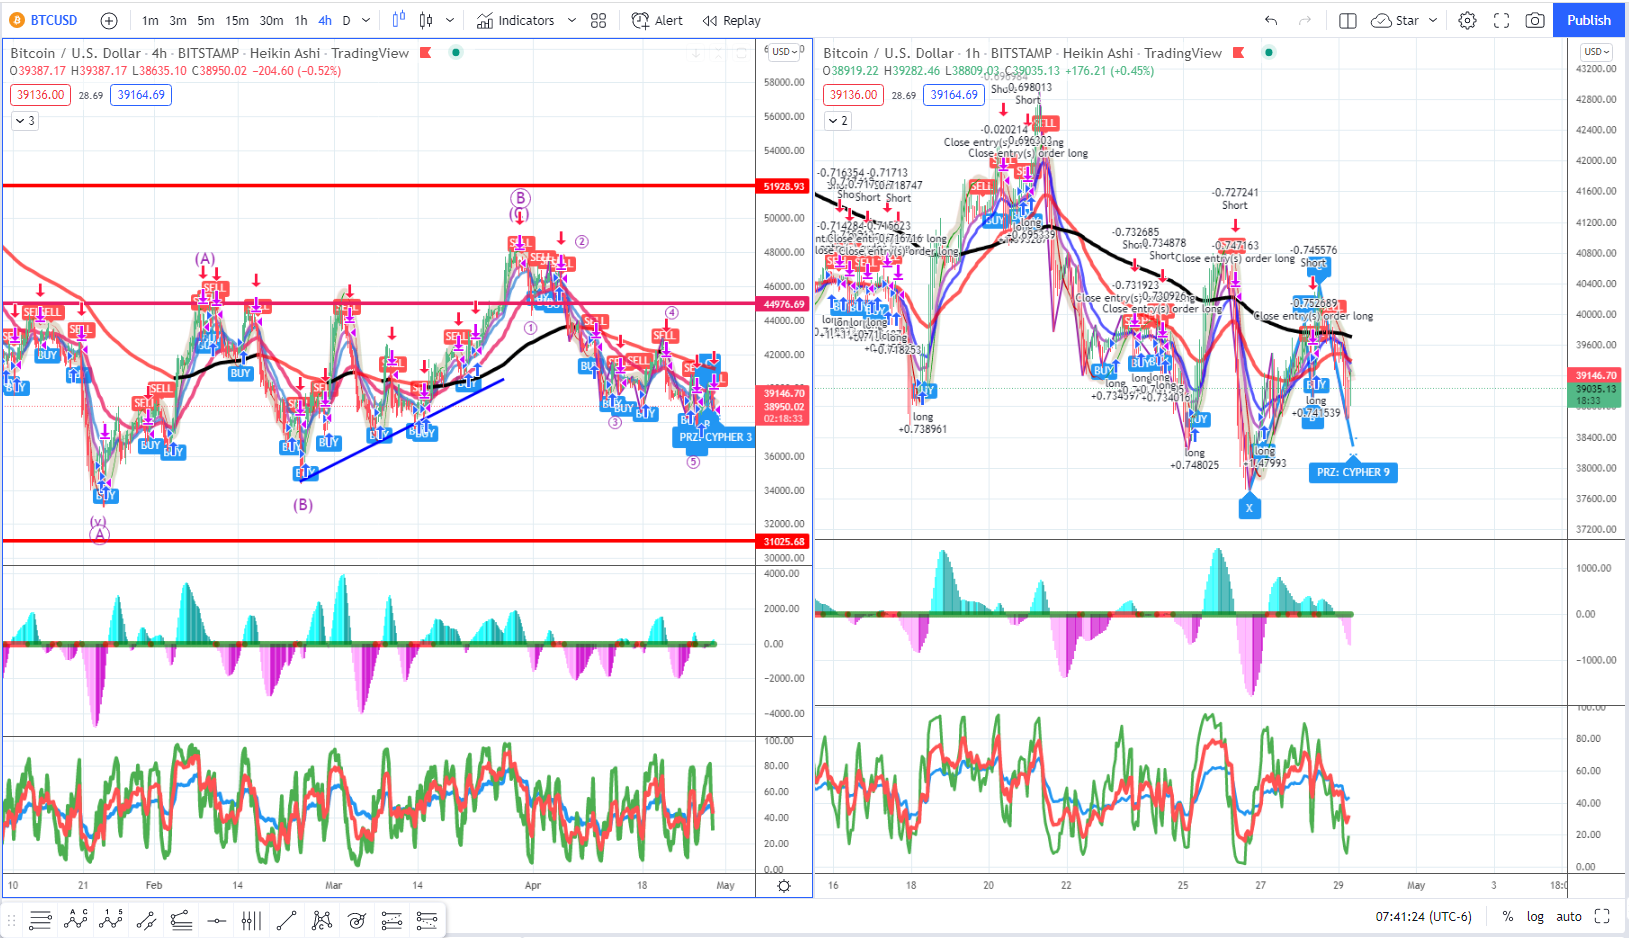Click the red sell price 39136.00 on 1h chart

[853, 95]
